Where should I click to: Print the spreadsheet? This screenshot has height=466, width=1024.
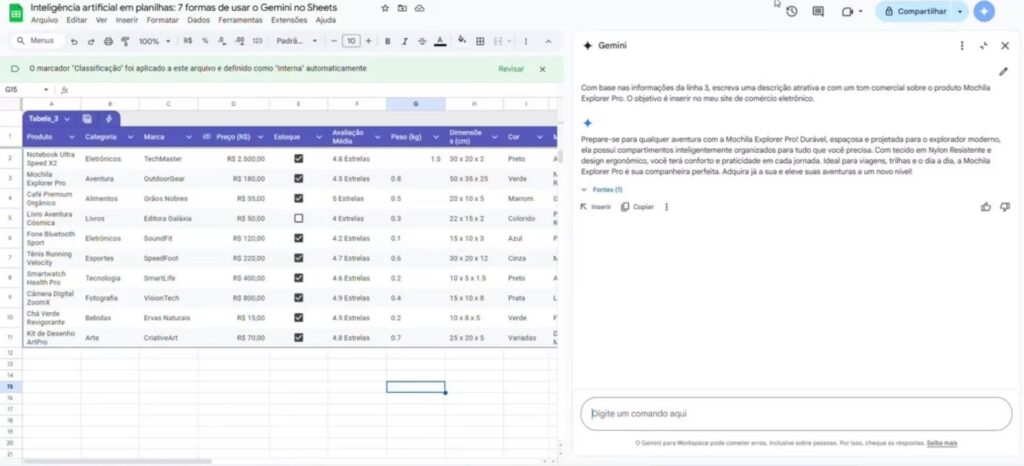click(108, 41)
